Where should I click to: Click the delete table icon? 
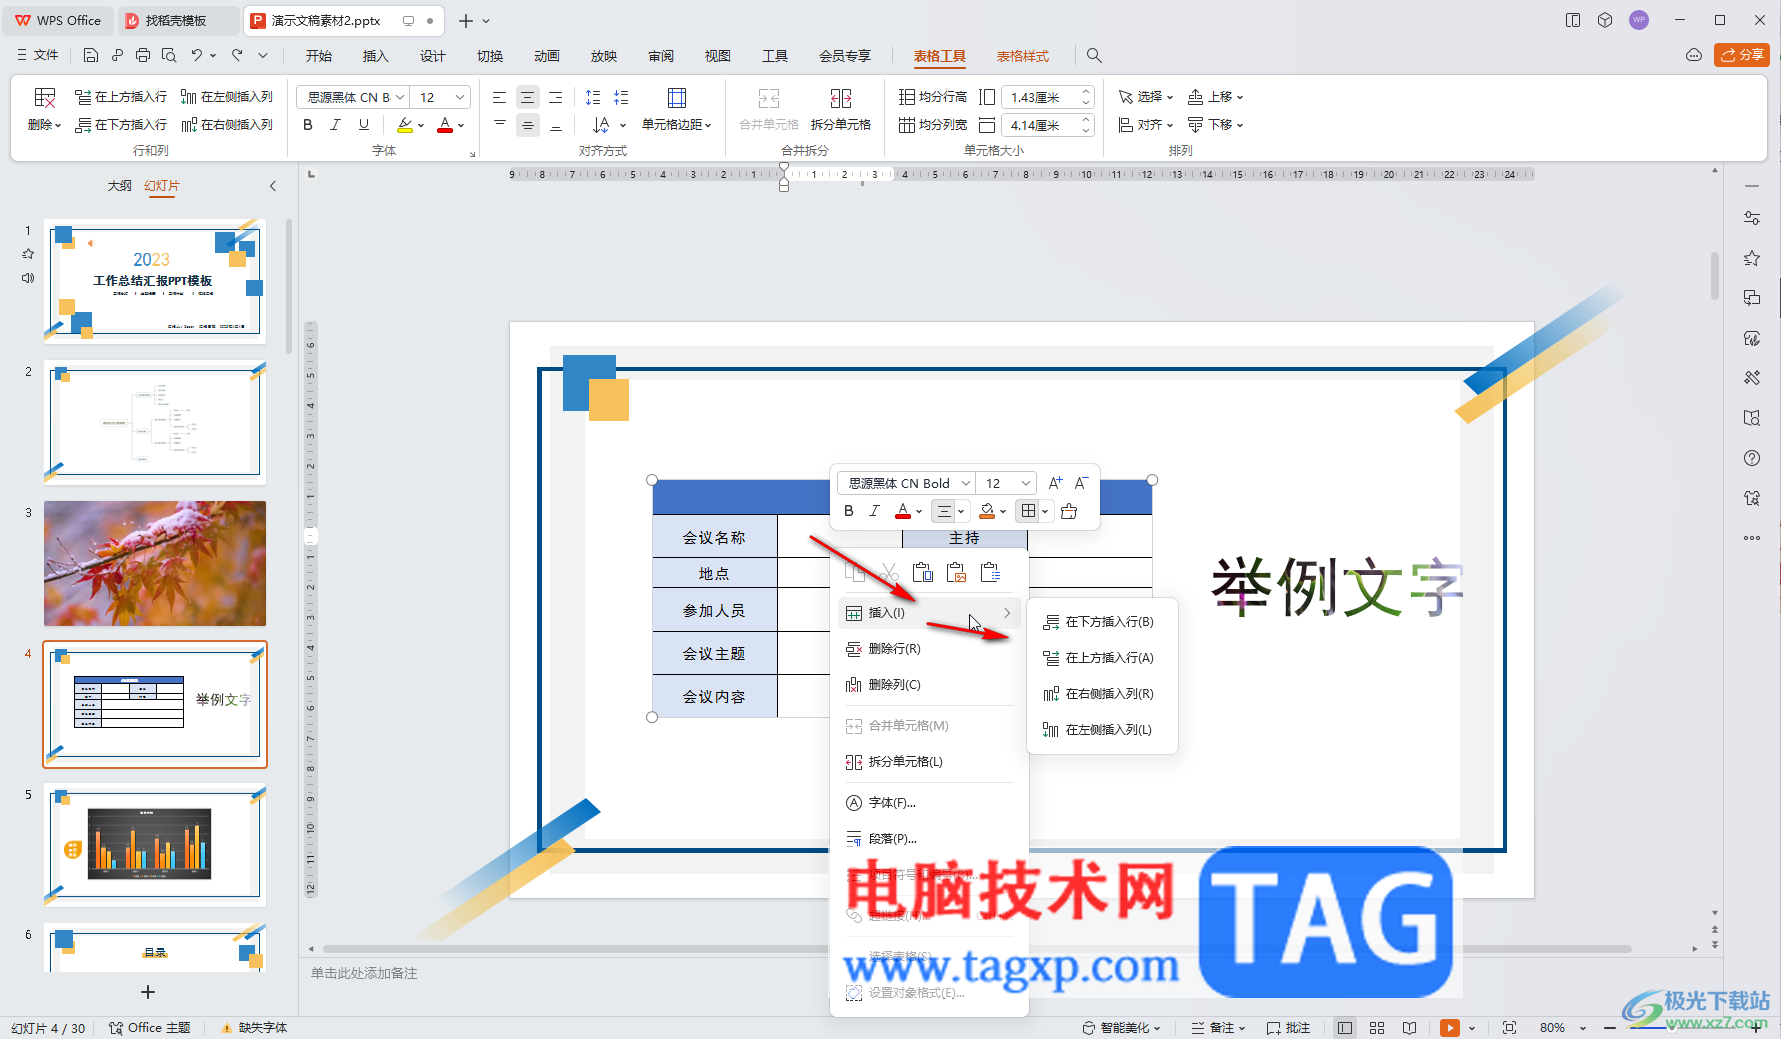pos(45,97)
